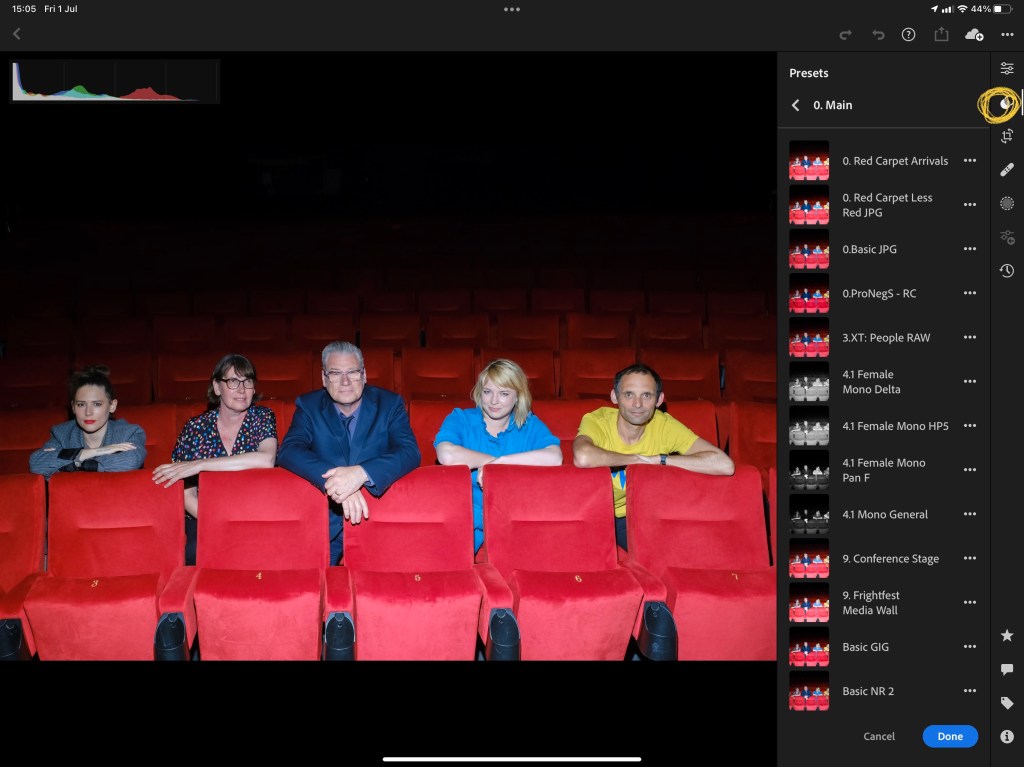Go back from the 0. Main preset group
Viewport: 1024px width, 767px height.
pos(796,105)
